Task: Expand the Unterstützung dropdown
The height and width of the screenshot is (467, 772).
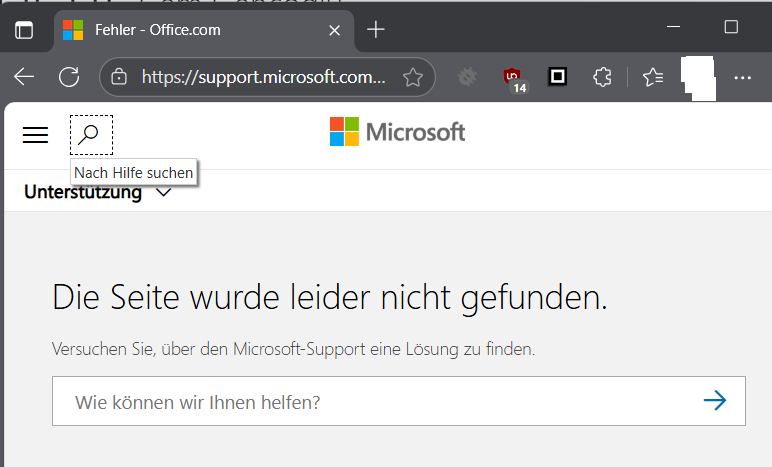Action: 97,192
